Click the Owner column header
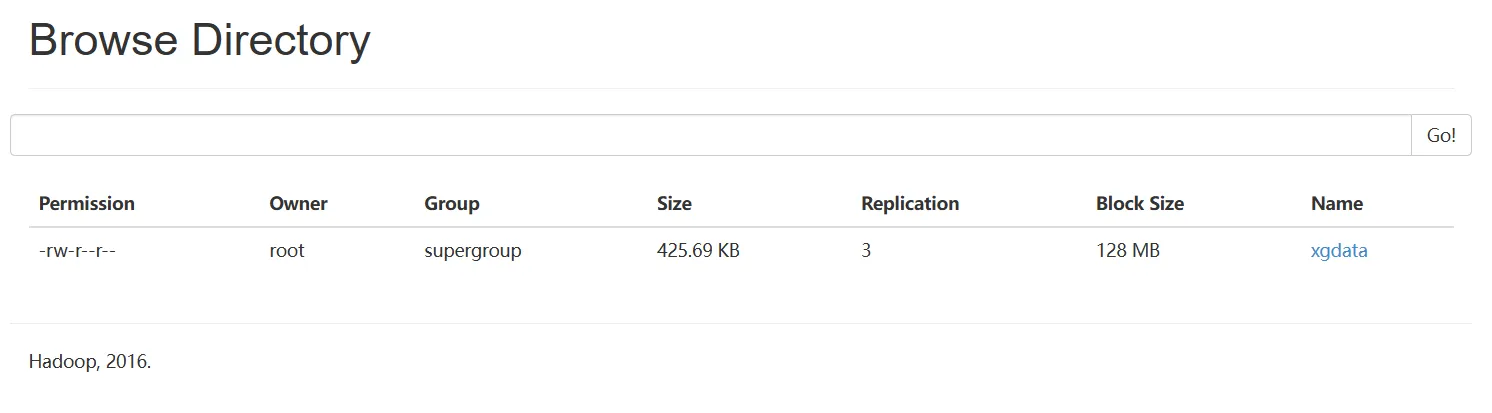This screenshot has height=413, width=1492. (x=298, y=203)
